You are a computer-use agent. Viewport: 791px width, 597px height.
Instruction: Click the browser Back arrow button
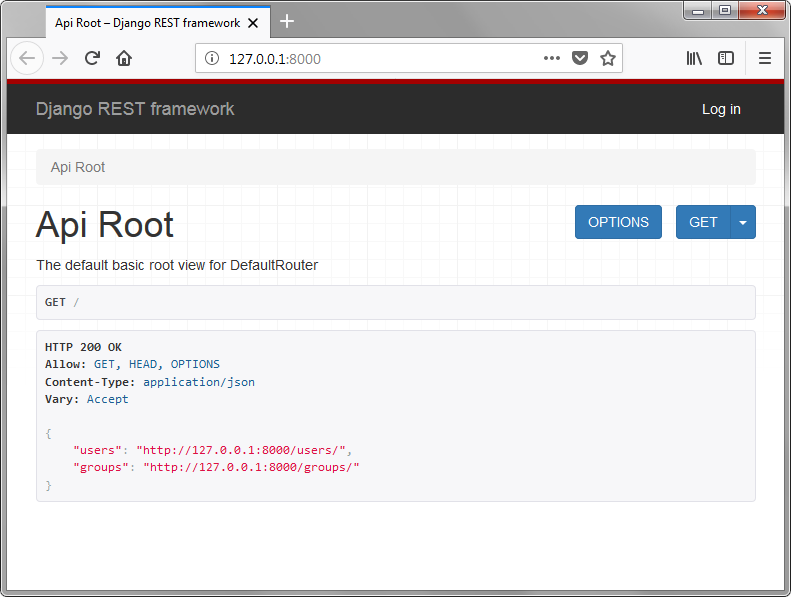tap(27, 58)
